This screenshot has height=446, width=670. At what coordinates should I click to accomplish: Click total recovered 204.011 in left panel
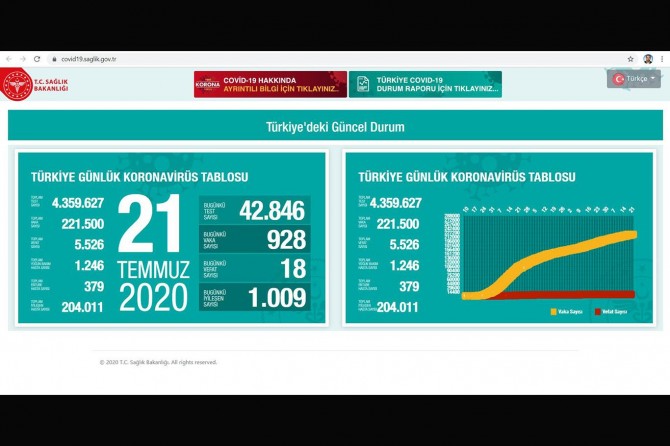pyautogui.click(x=82, y=307)
